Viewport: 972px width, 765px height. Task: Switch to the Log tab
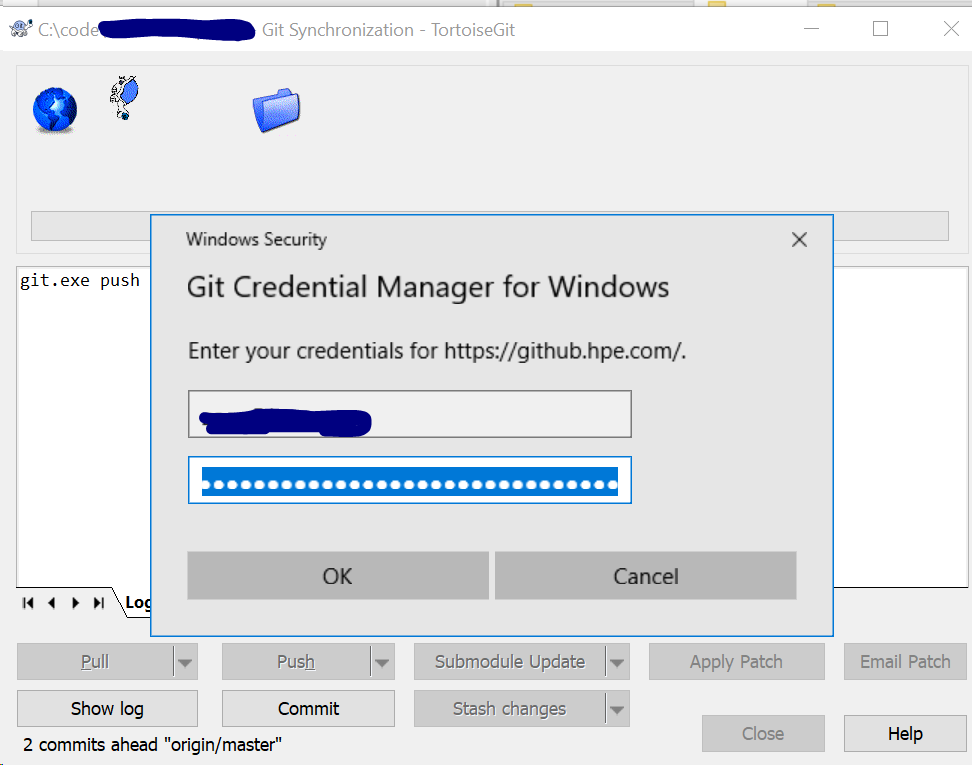coord(137,602)
